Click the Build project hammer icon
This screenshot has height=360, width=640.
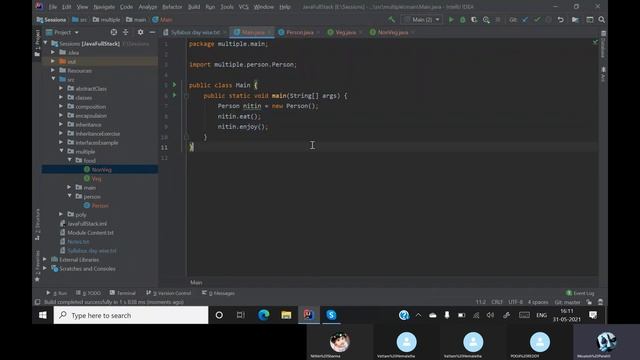391,20
